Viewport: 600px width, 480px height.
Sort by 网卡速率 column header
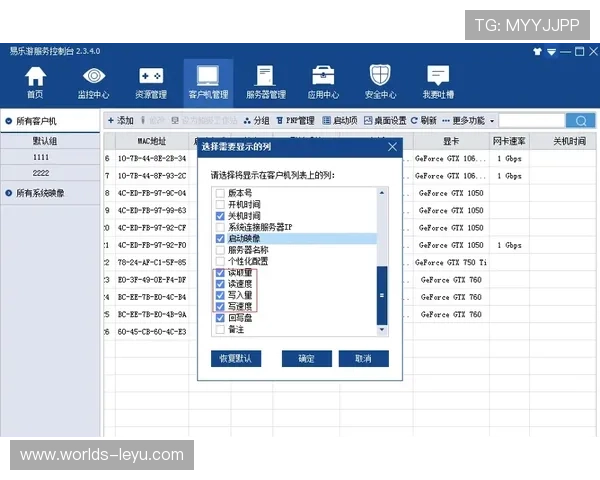509,141
